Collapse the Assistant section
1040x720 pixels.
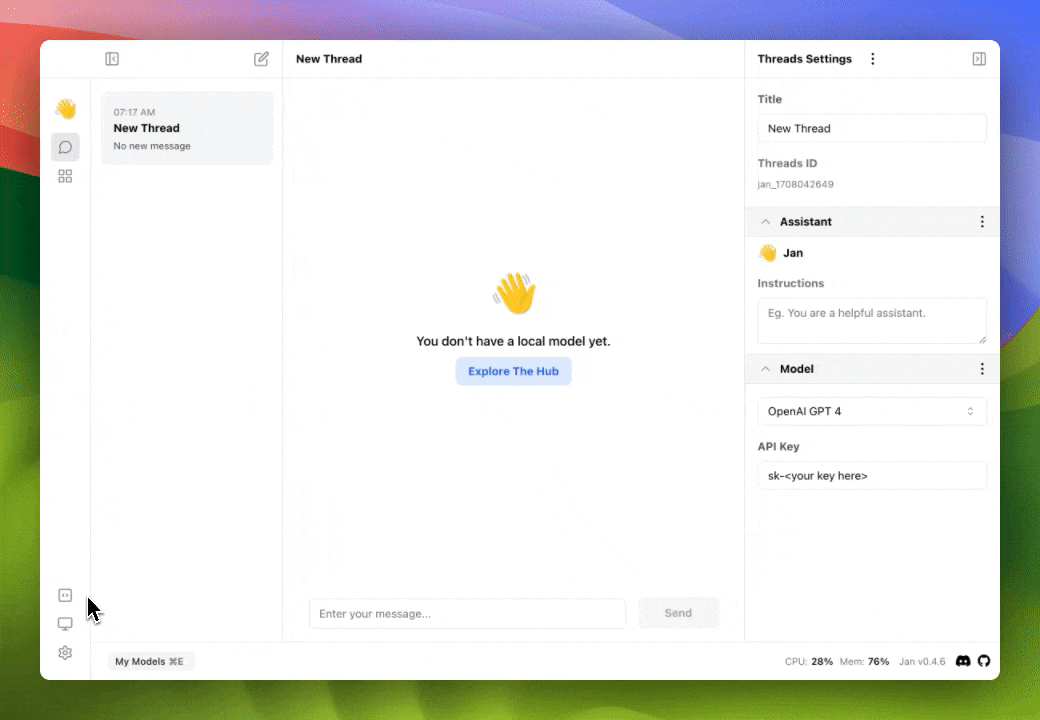point(766,221)
